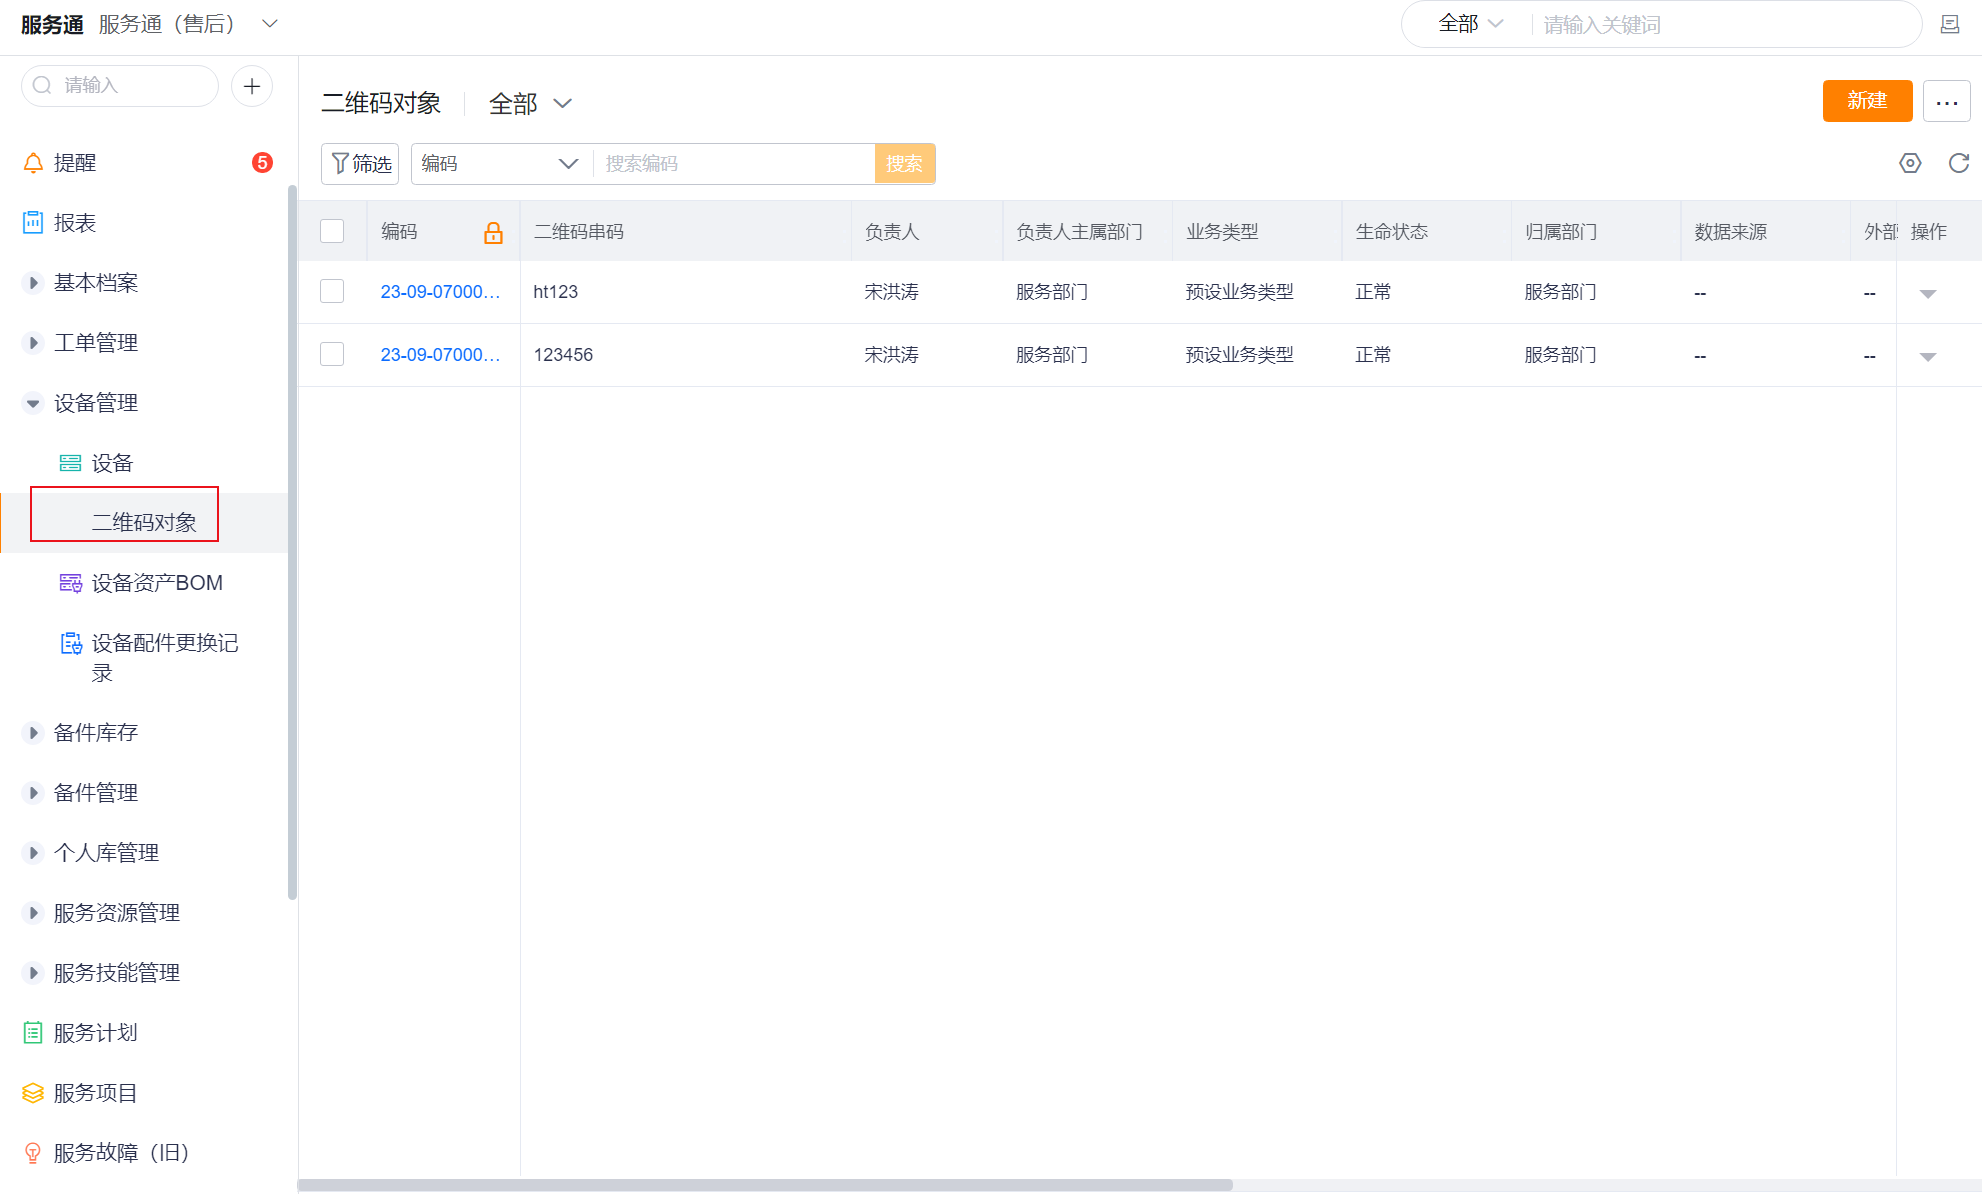Screen dimensions: 1982x1194
Task: Click the sidebar vertical scrollbar
Action: tap(292, 542)
